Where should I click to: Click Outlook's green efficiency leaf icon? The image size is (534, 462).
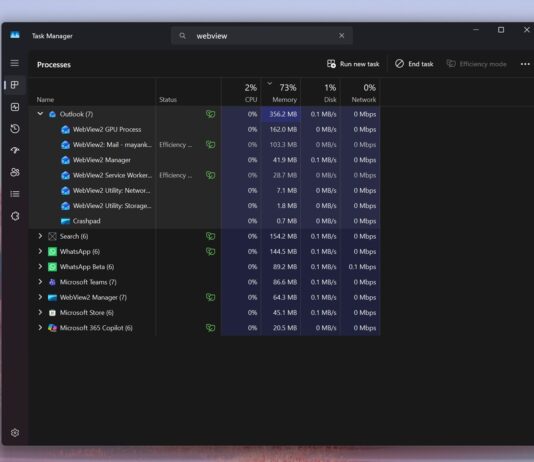click(210, 114)
